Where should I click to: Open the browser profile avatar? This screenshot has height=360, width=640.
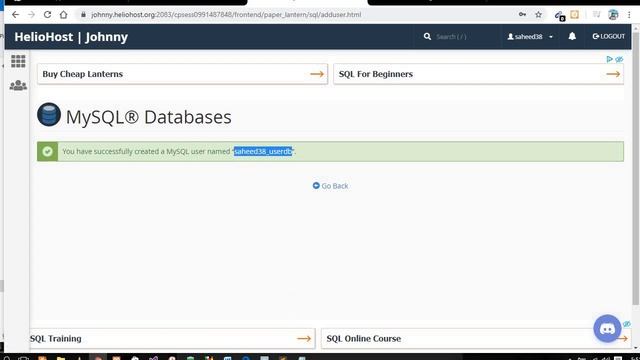613,15
